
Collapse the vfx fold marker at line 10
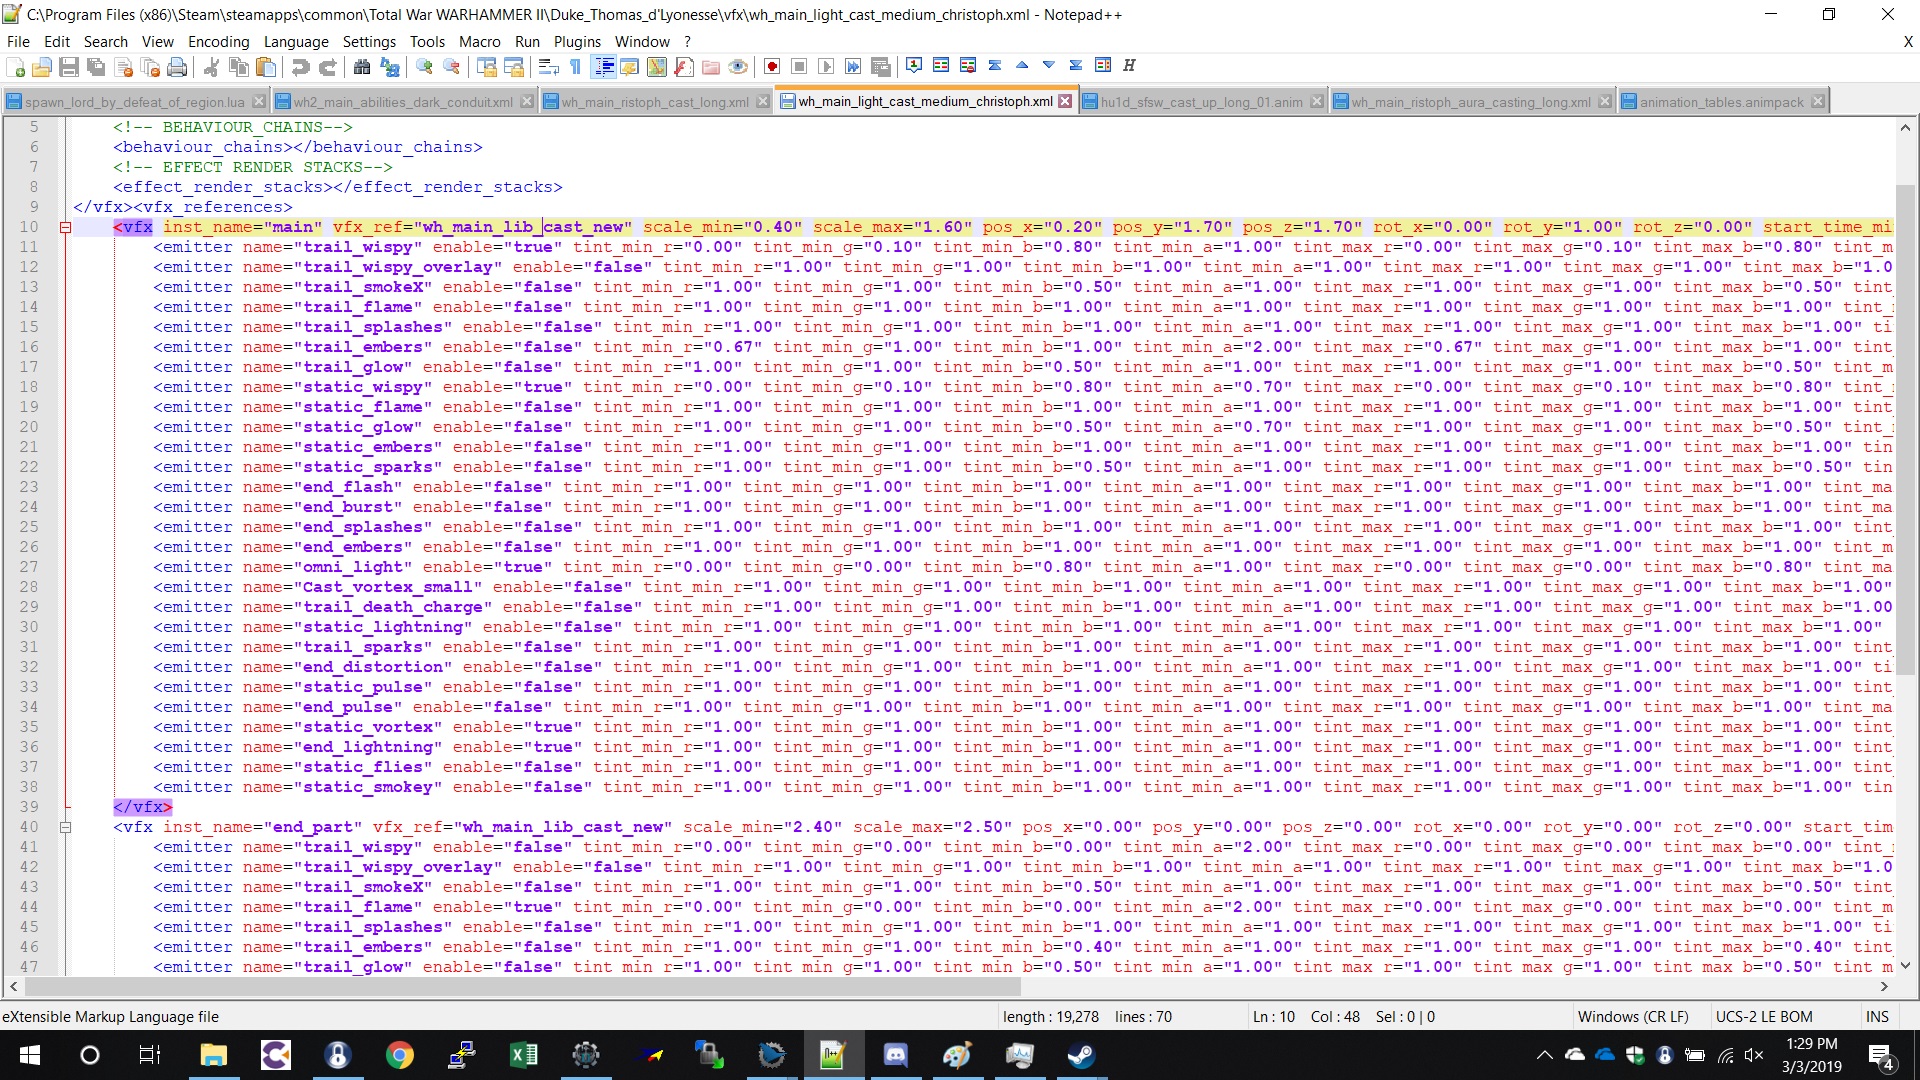pos(65,227)
